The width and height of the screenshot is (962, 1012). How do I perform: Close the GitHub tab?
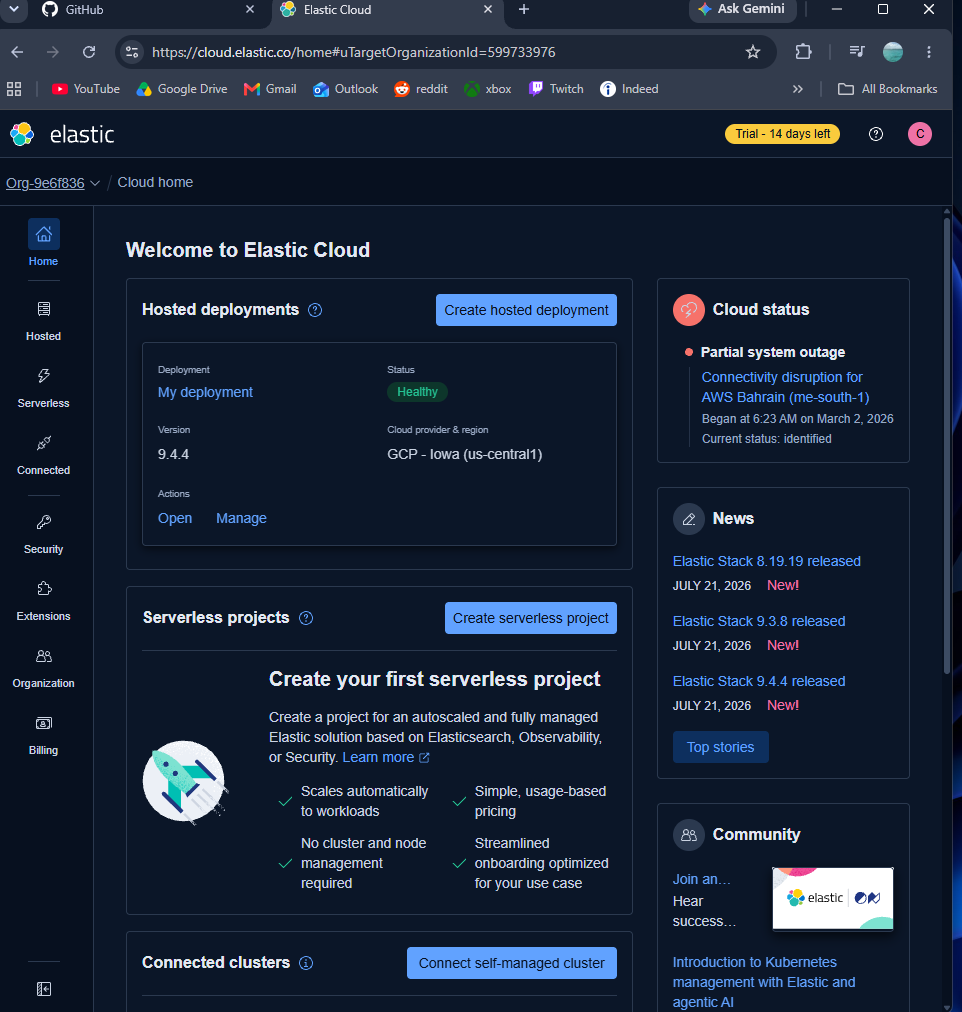coord(250,10)
